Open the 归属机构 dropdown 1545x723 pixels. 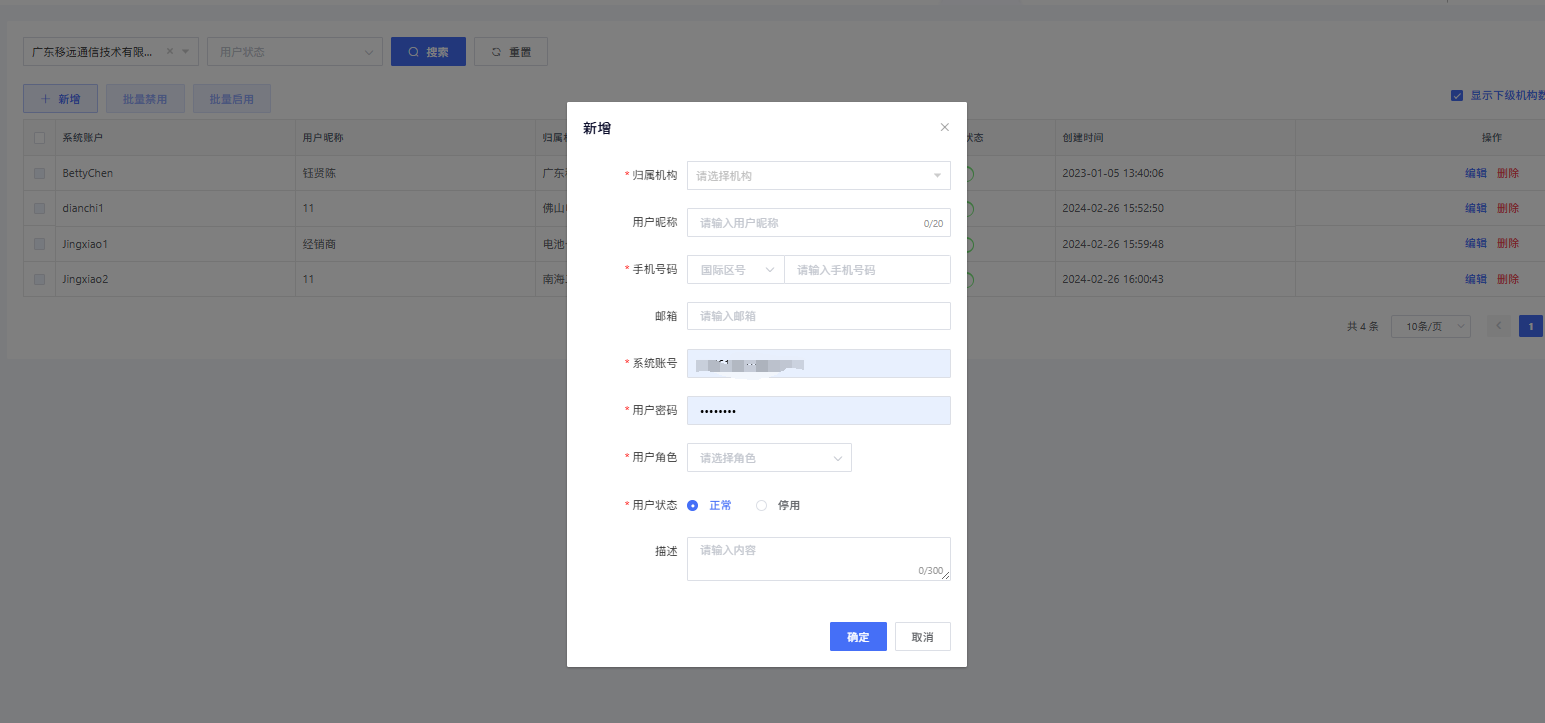(818, 176)
